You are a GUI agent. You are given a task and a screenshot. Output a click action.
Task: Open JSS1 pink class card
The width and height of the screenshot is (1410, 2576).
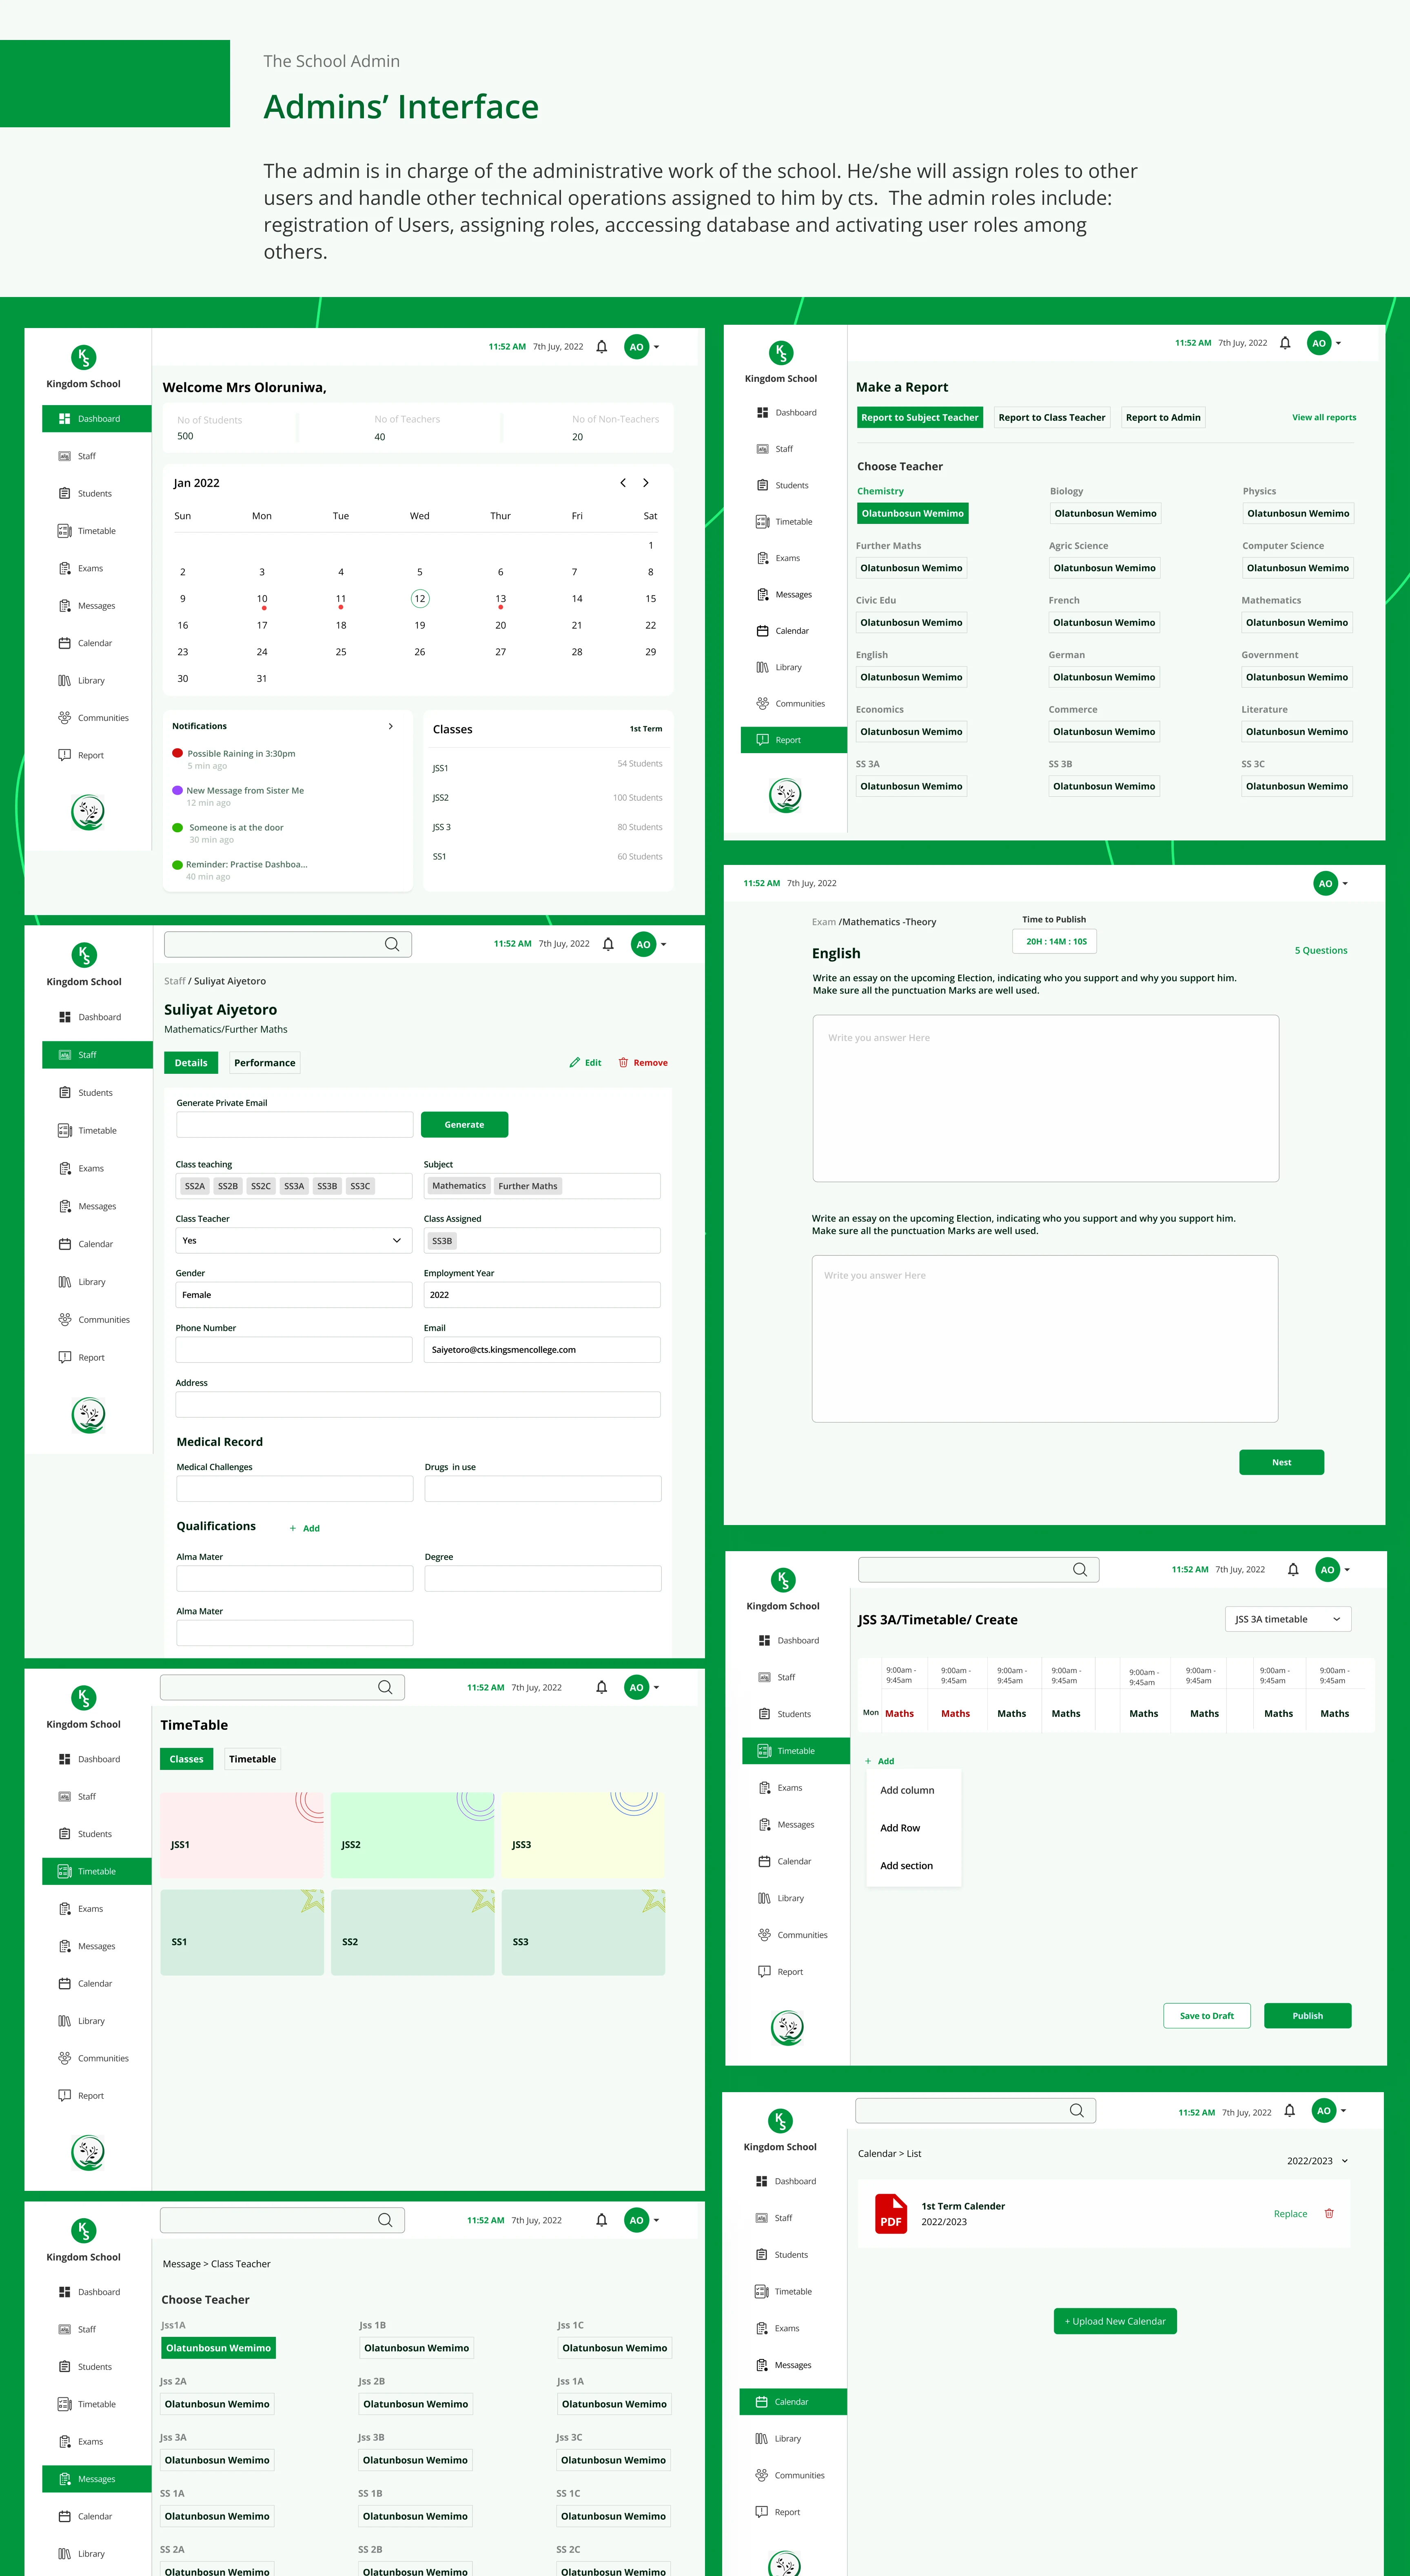click(242, 1835)
